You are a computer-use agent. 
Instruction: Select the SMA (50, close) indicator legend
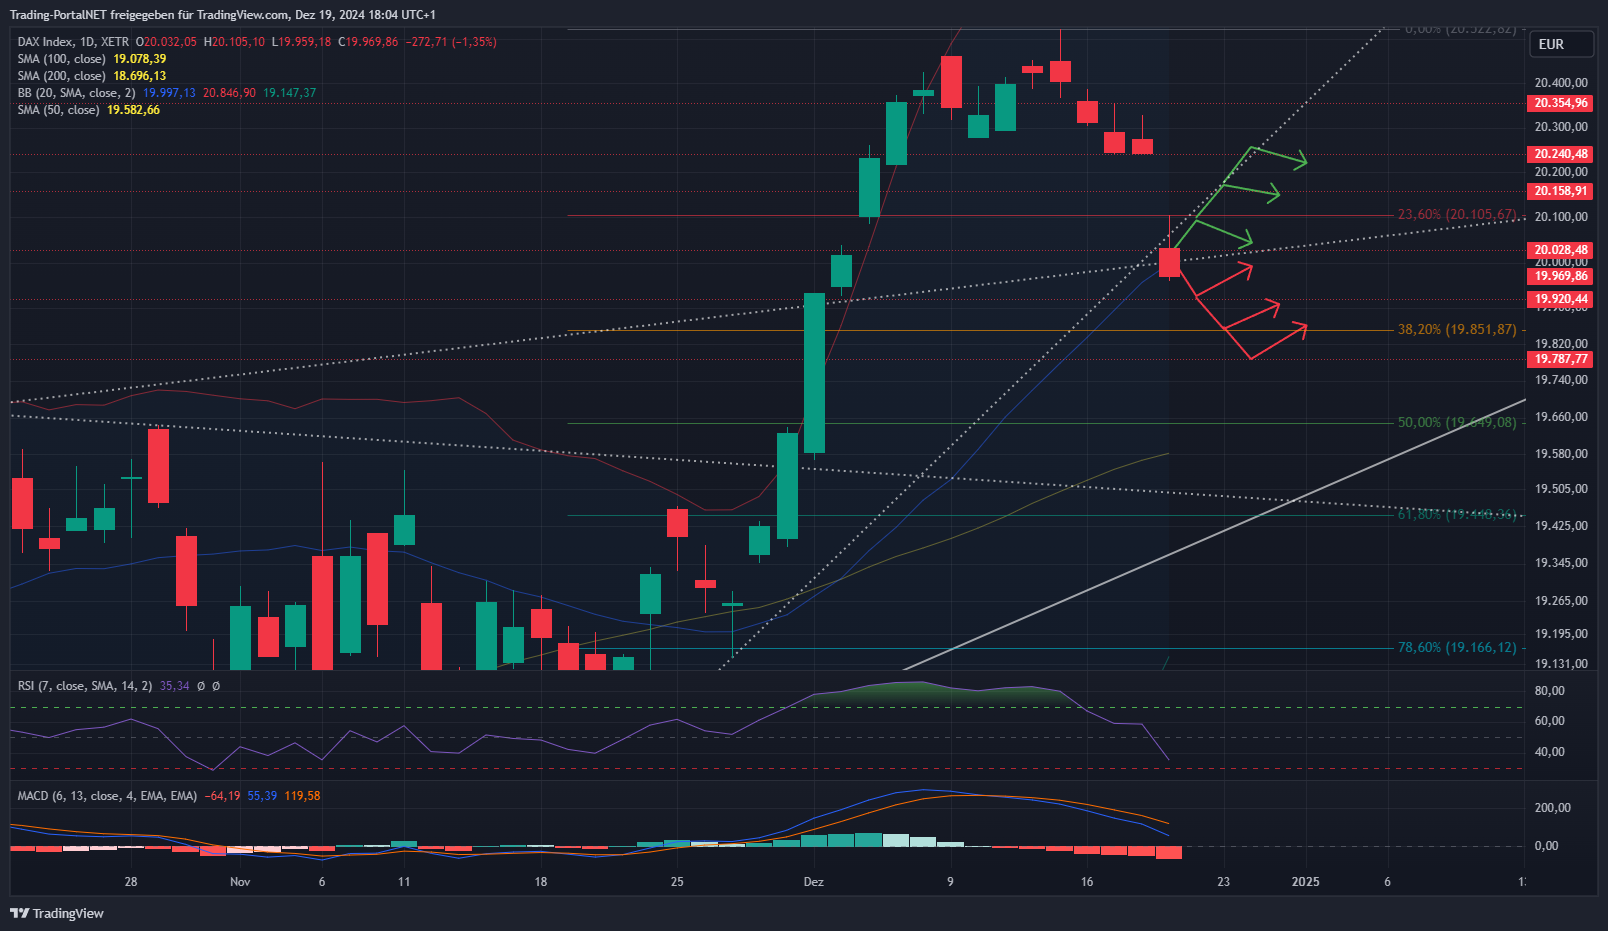tap(58, 110)
